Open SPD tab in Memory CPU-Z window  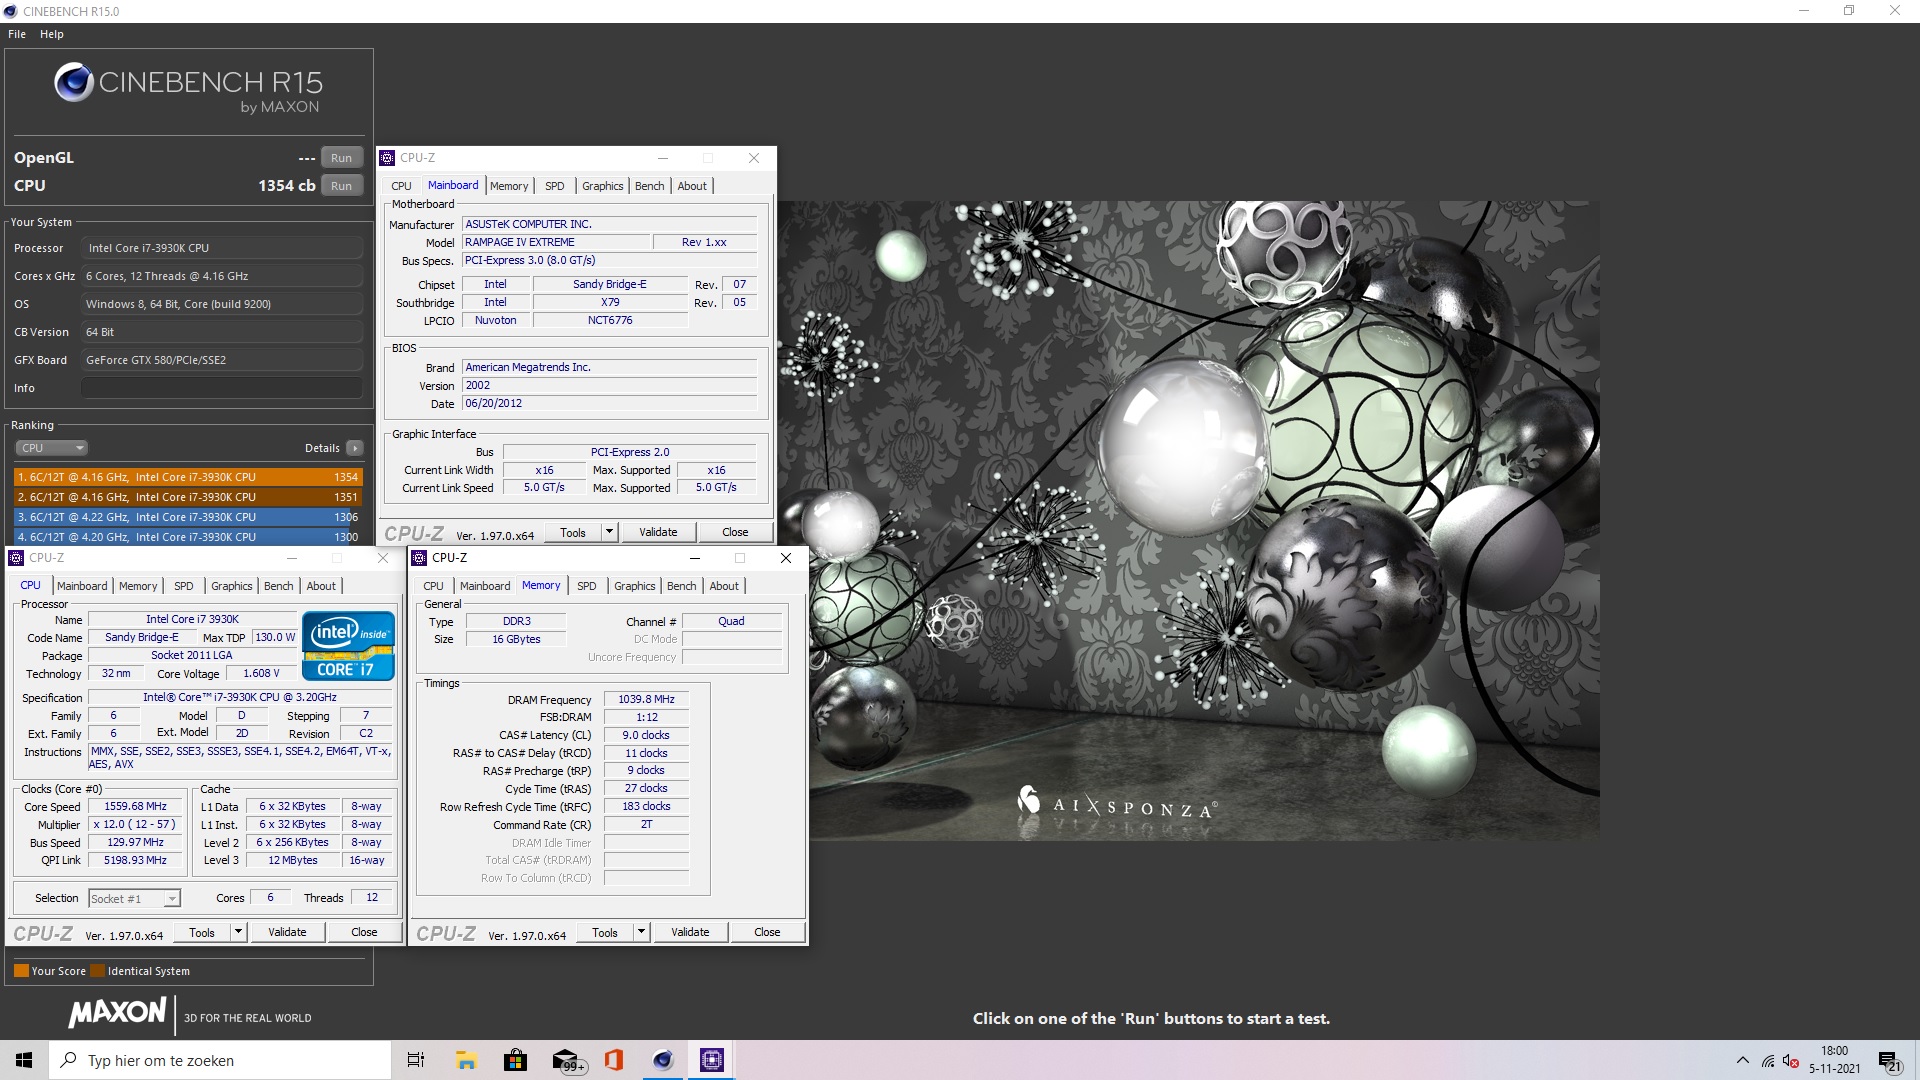[x=586, y=586]
